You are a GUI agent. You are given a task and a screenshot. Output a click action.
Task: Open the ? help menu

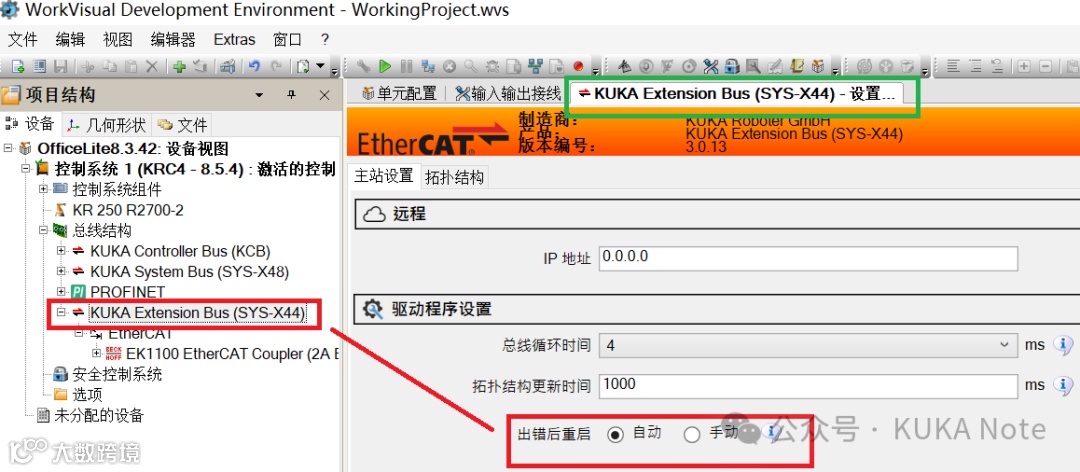325,39
